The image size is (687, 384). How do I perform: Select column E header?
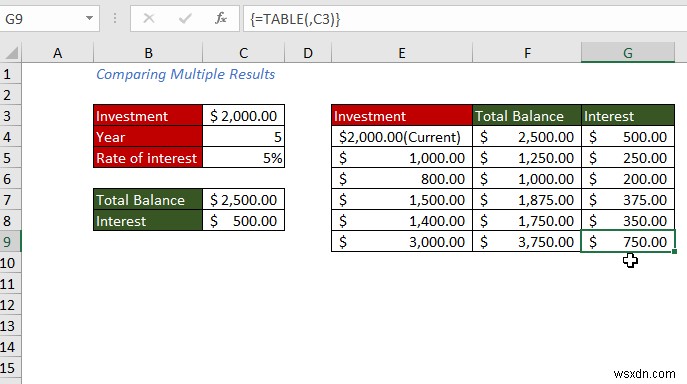coord(402,53)
